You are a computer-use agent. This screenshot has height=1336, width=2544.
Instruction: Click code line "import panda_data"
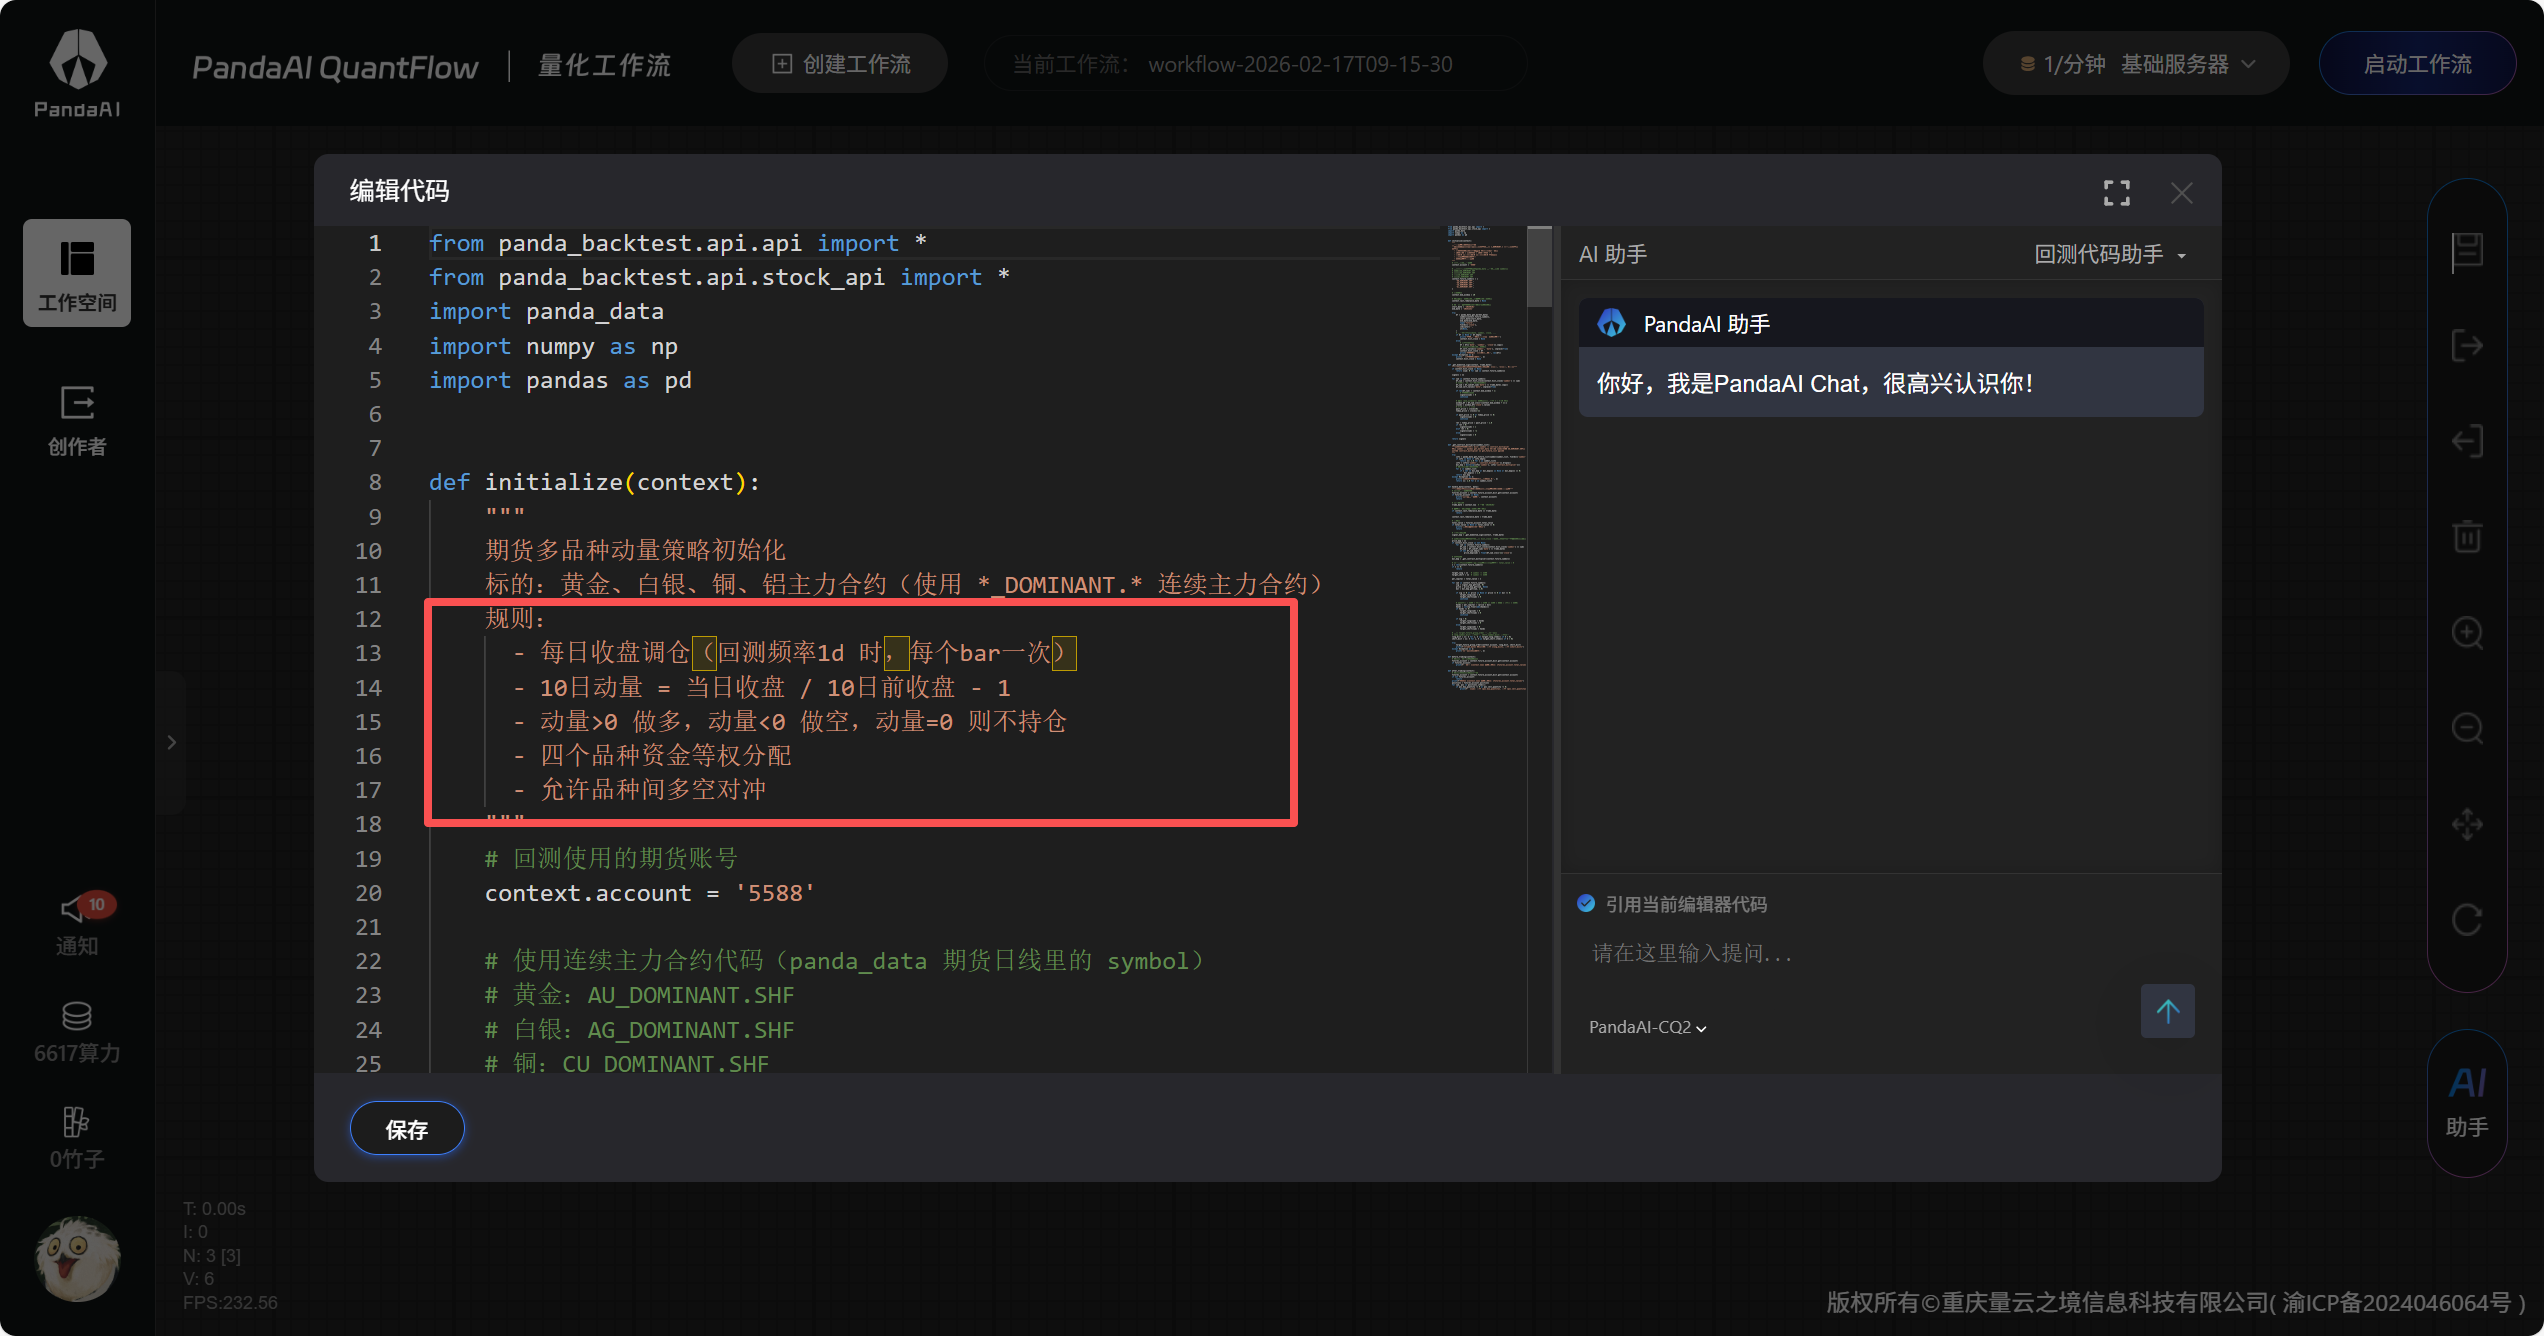[x=546, y=311]
